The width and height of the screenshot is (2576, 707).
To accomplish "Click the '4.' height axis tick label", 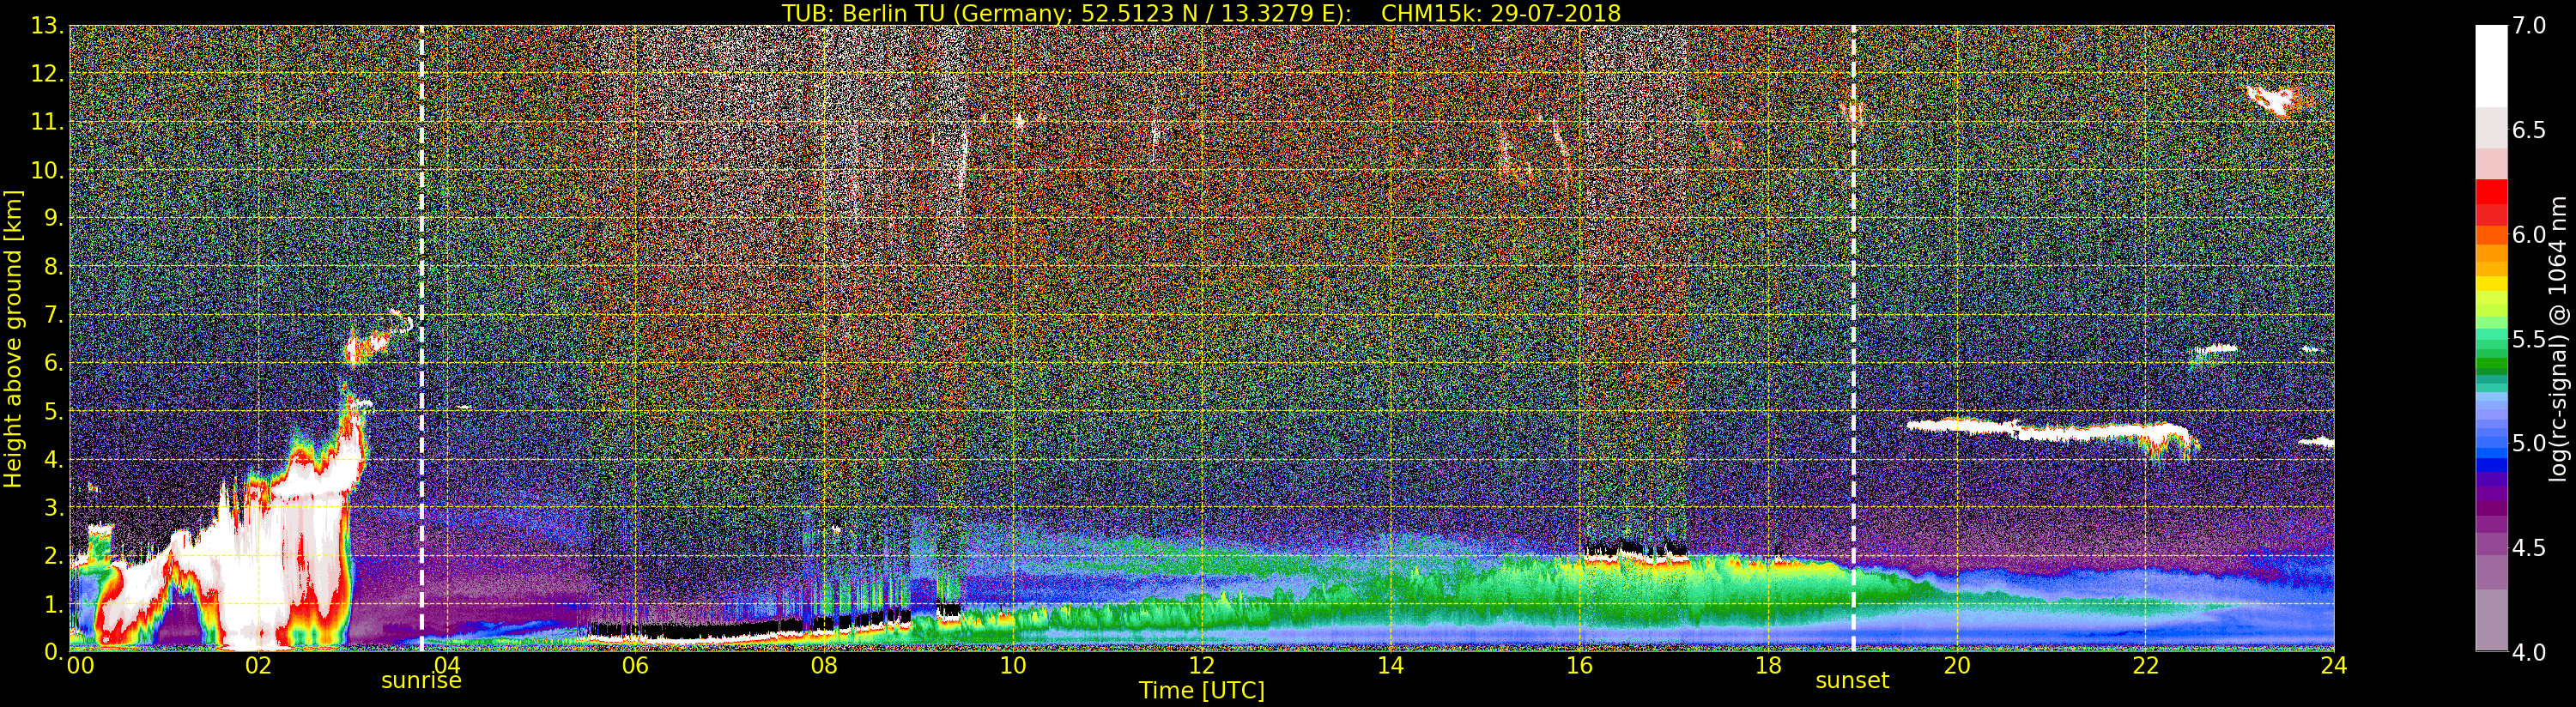I will (53, 460).
